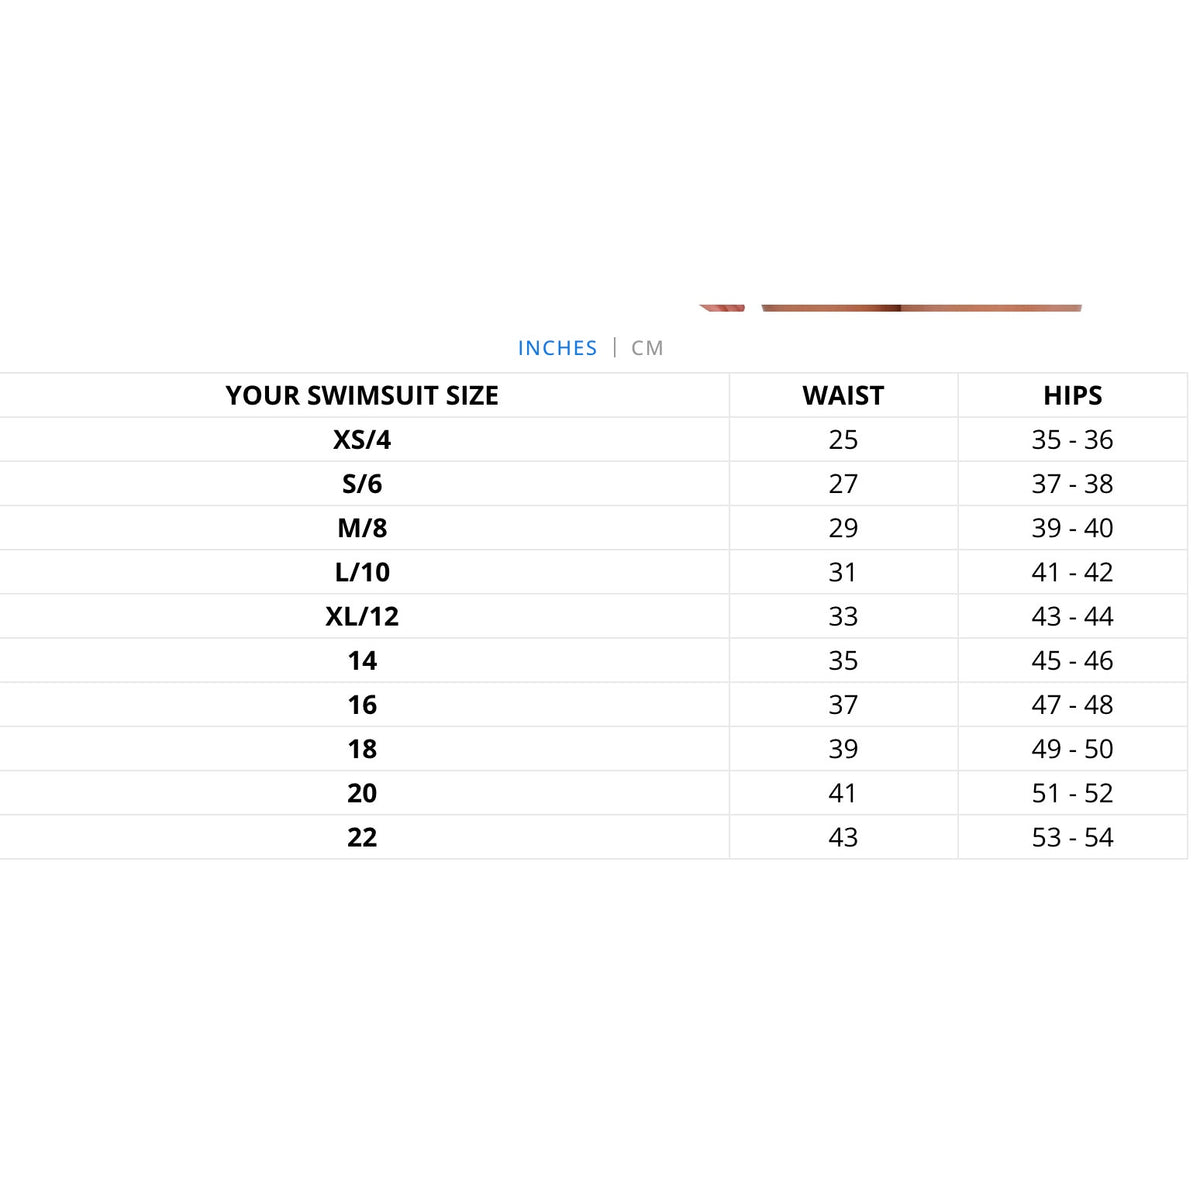Select the XL/12 size row
Viewport: 1200px width, 1200px height.
tap(594, 615)
